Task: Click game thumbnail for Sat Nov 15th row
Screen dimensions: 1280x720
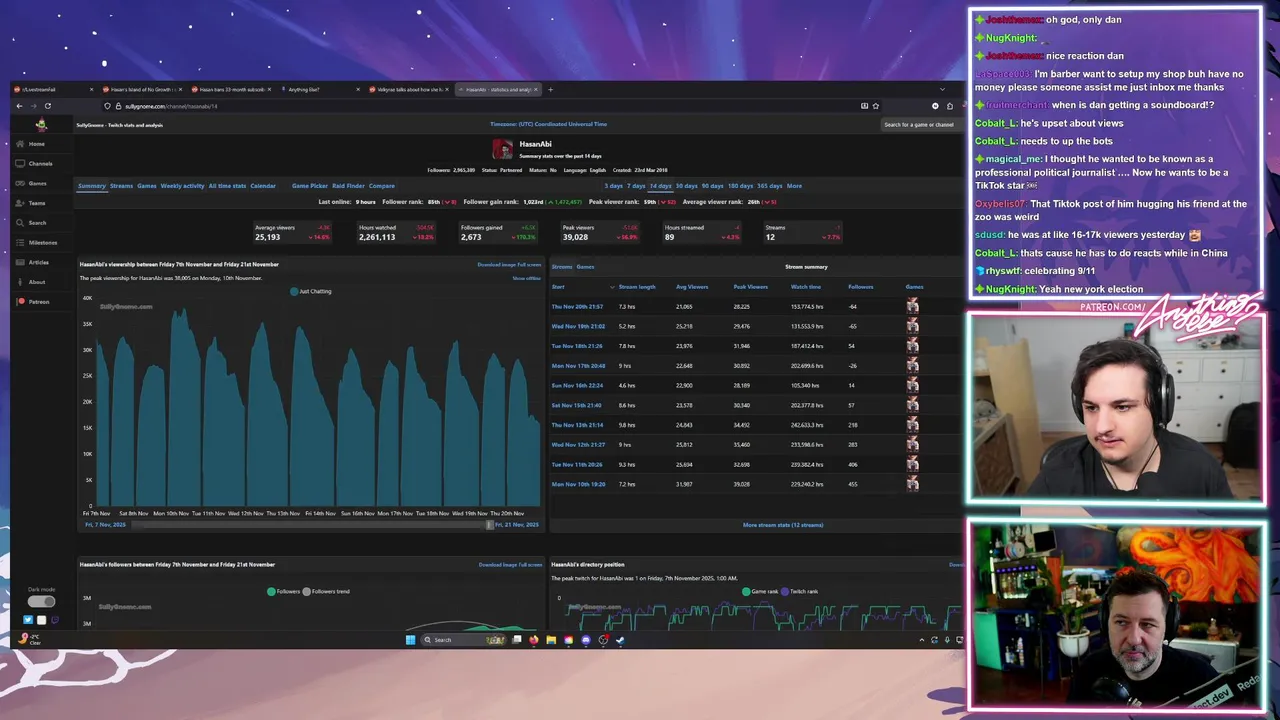Action: point(912,405)
